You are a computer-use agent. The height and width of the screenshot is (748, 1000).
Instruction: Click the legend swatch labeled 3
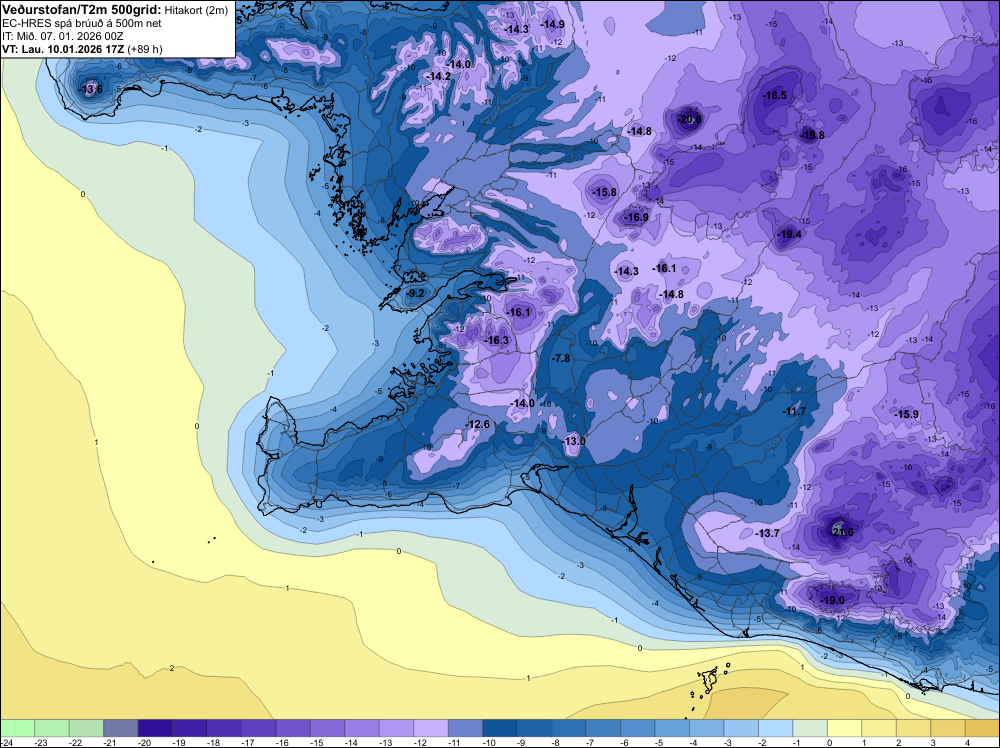pyautogui.click(x=947, y=728)
